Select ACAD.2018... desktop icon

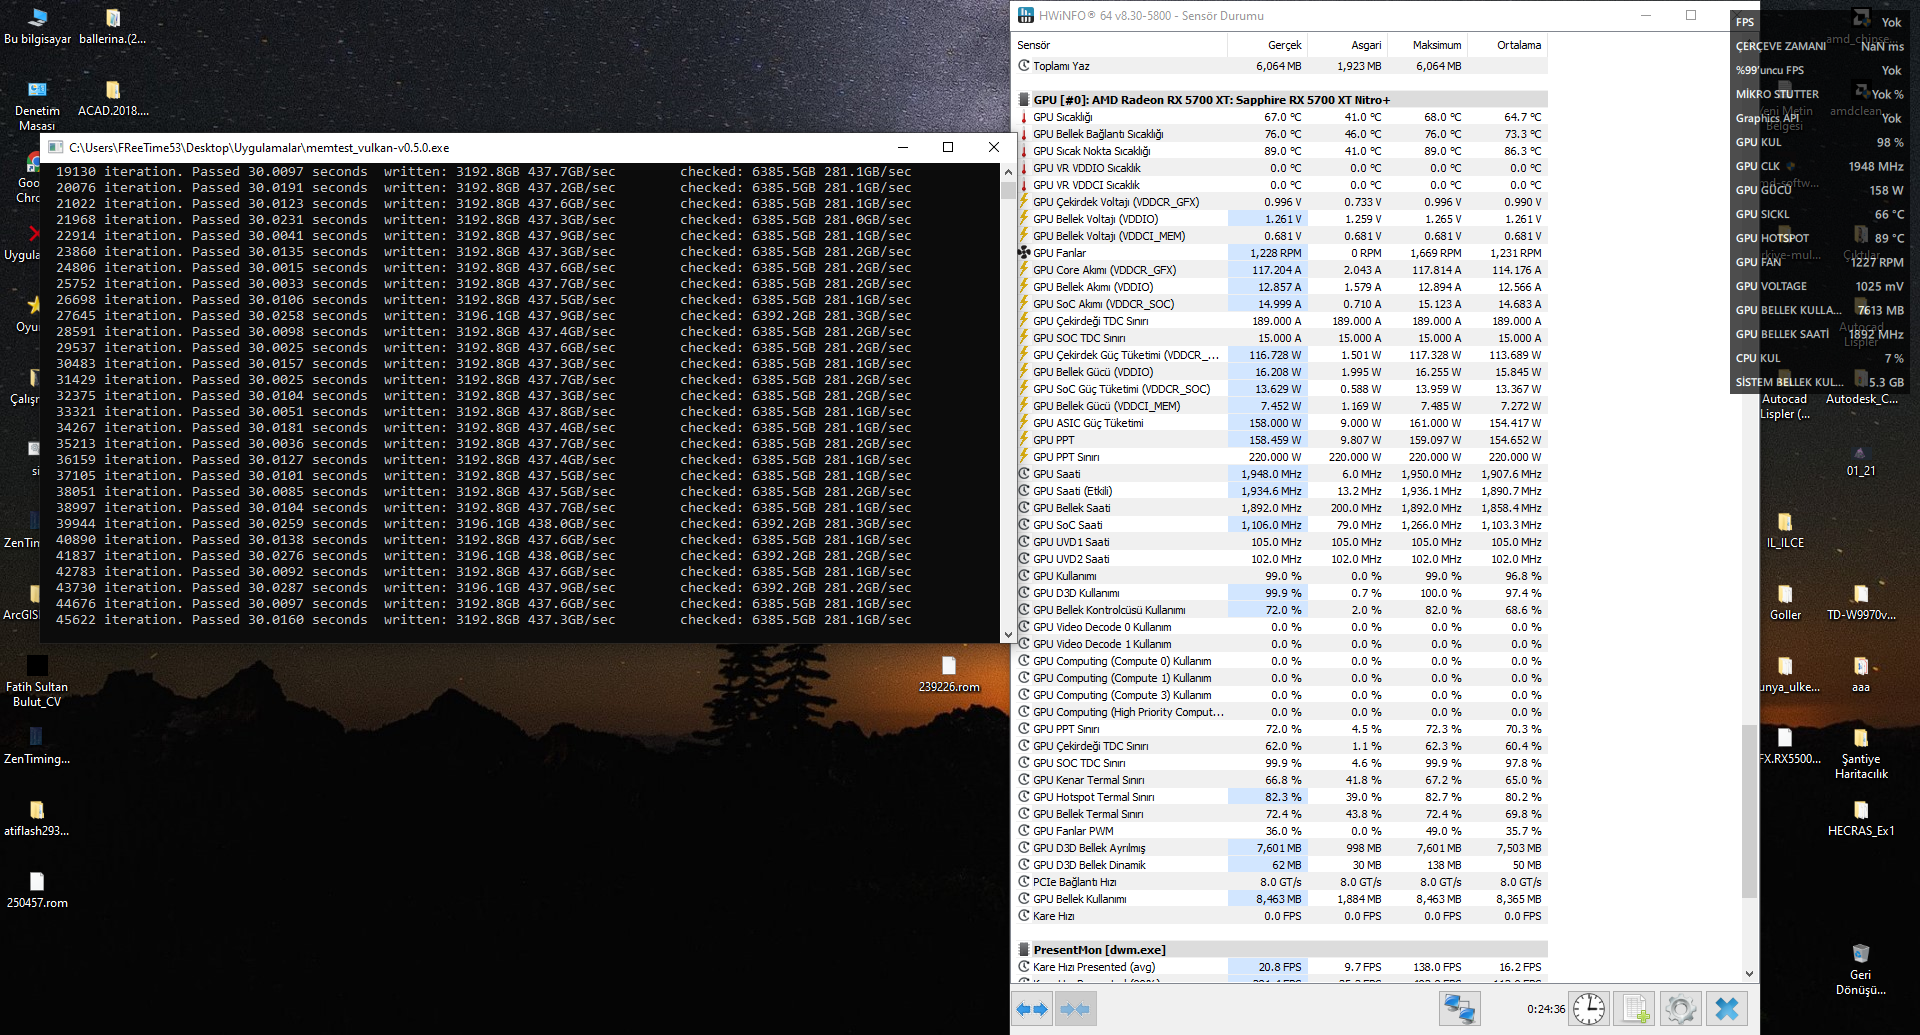click(x=113, y=99)
